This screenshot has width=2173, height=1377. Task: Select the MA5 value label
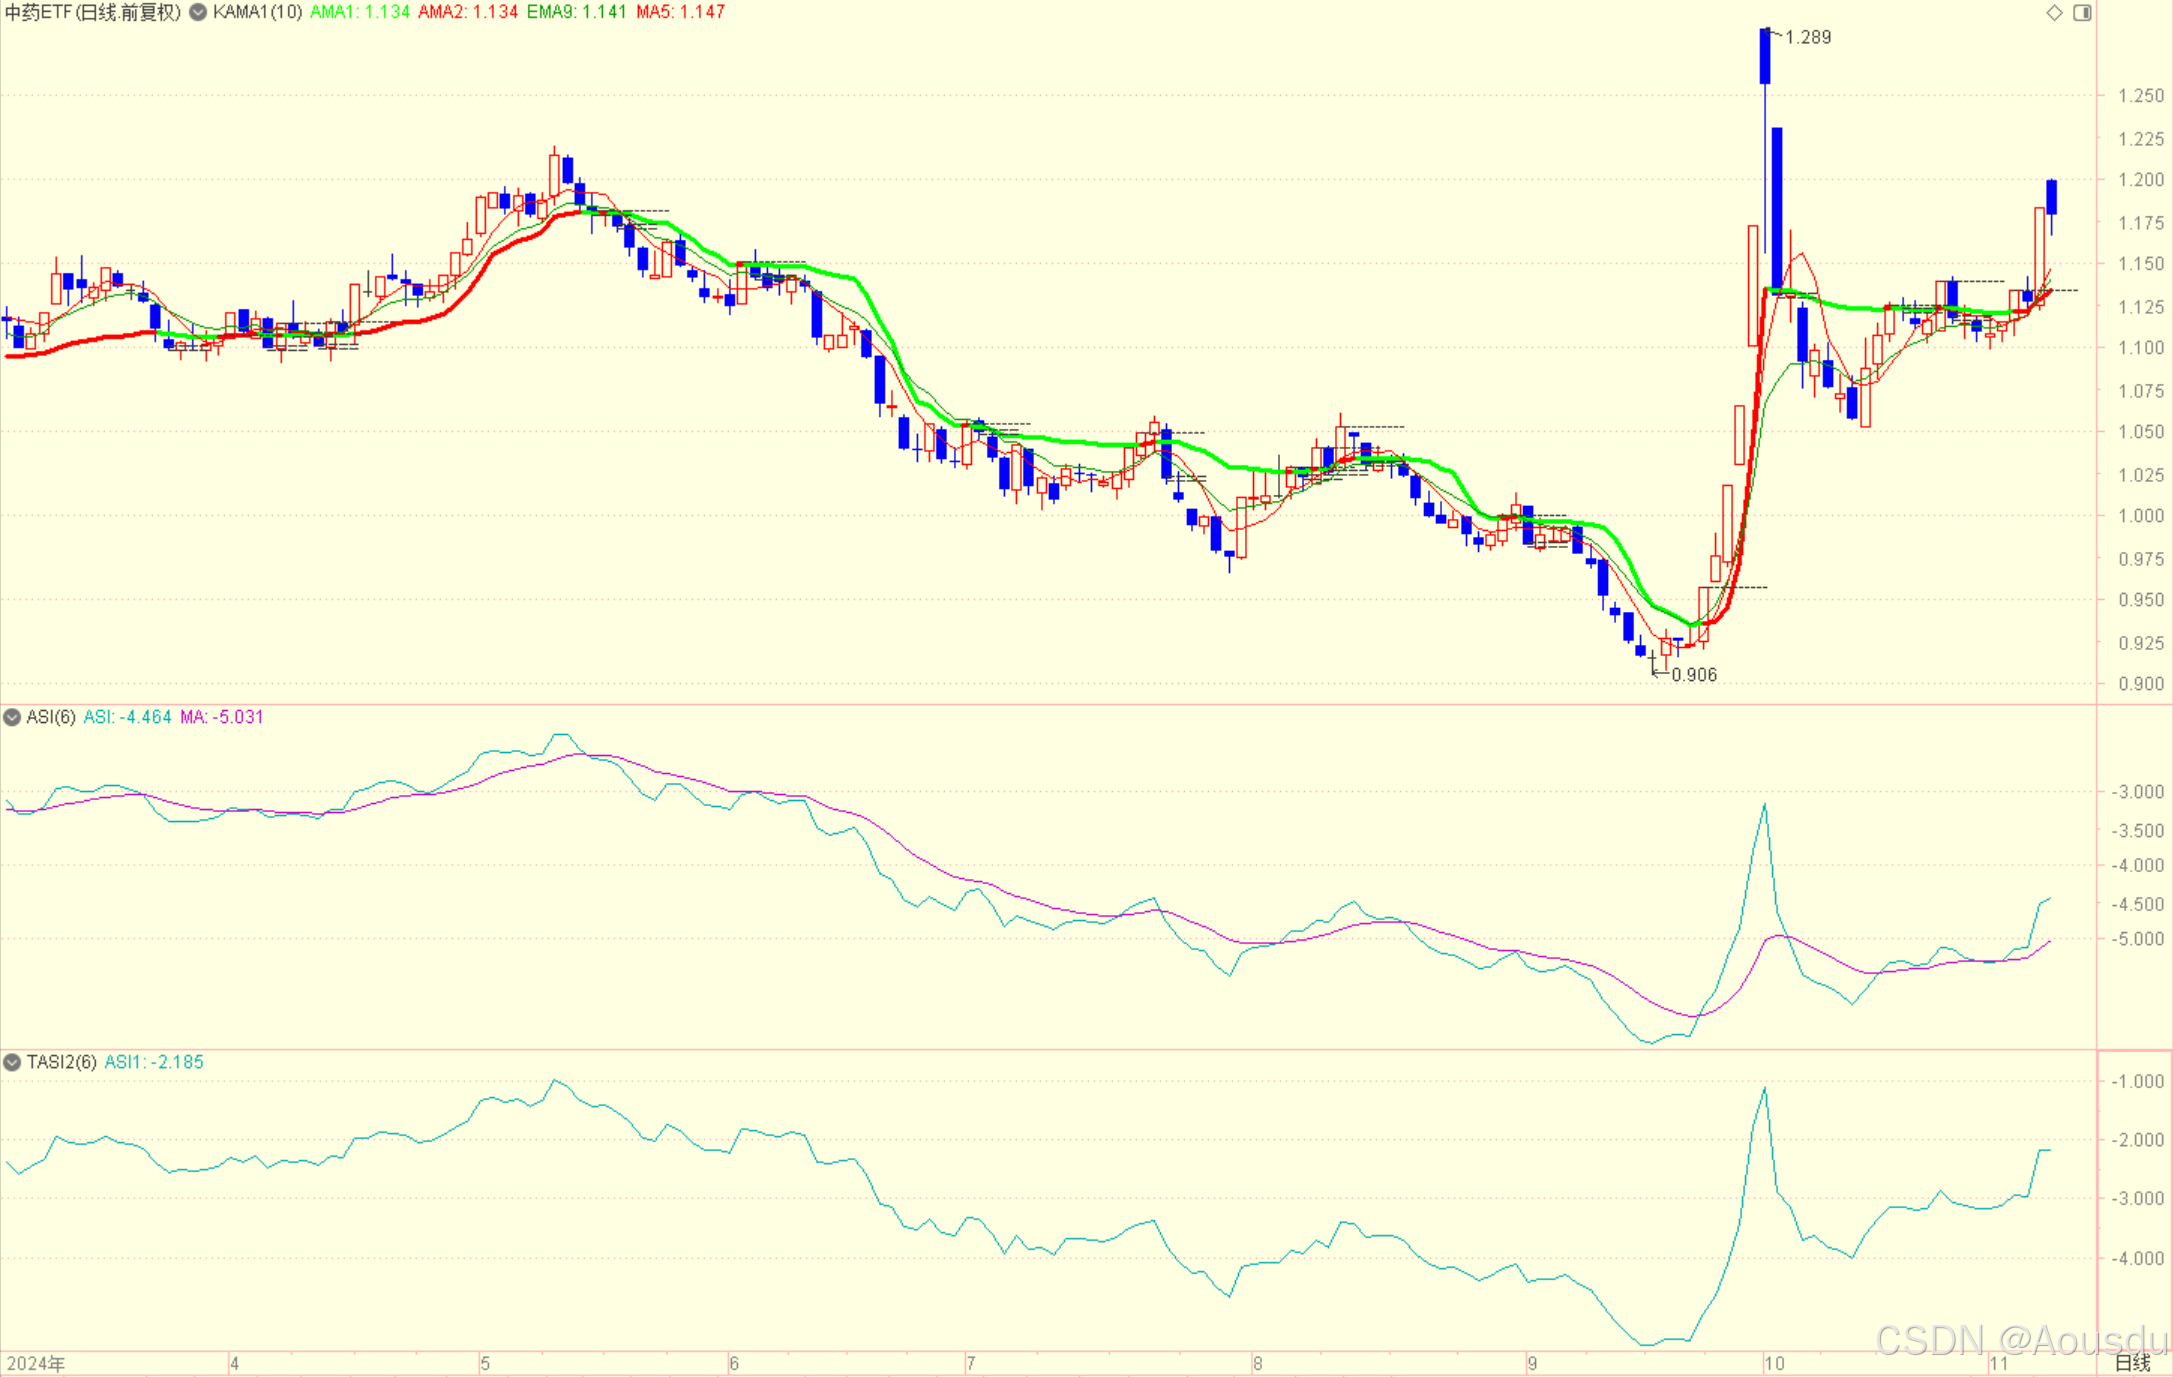(680, 13)
